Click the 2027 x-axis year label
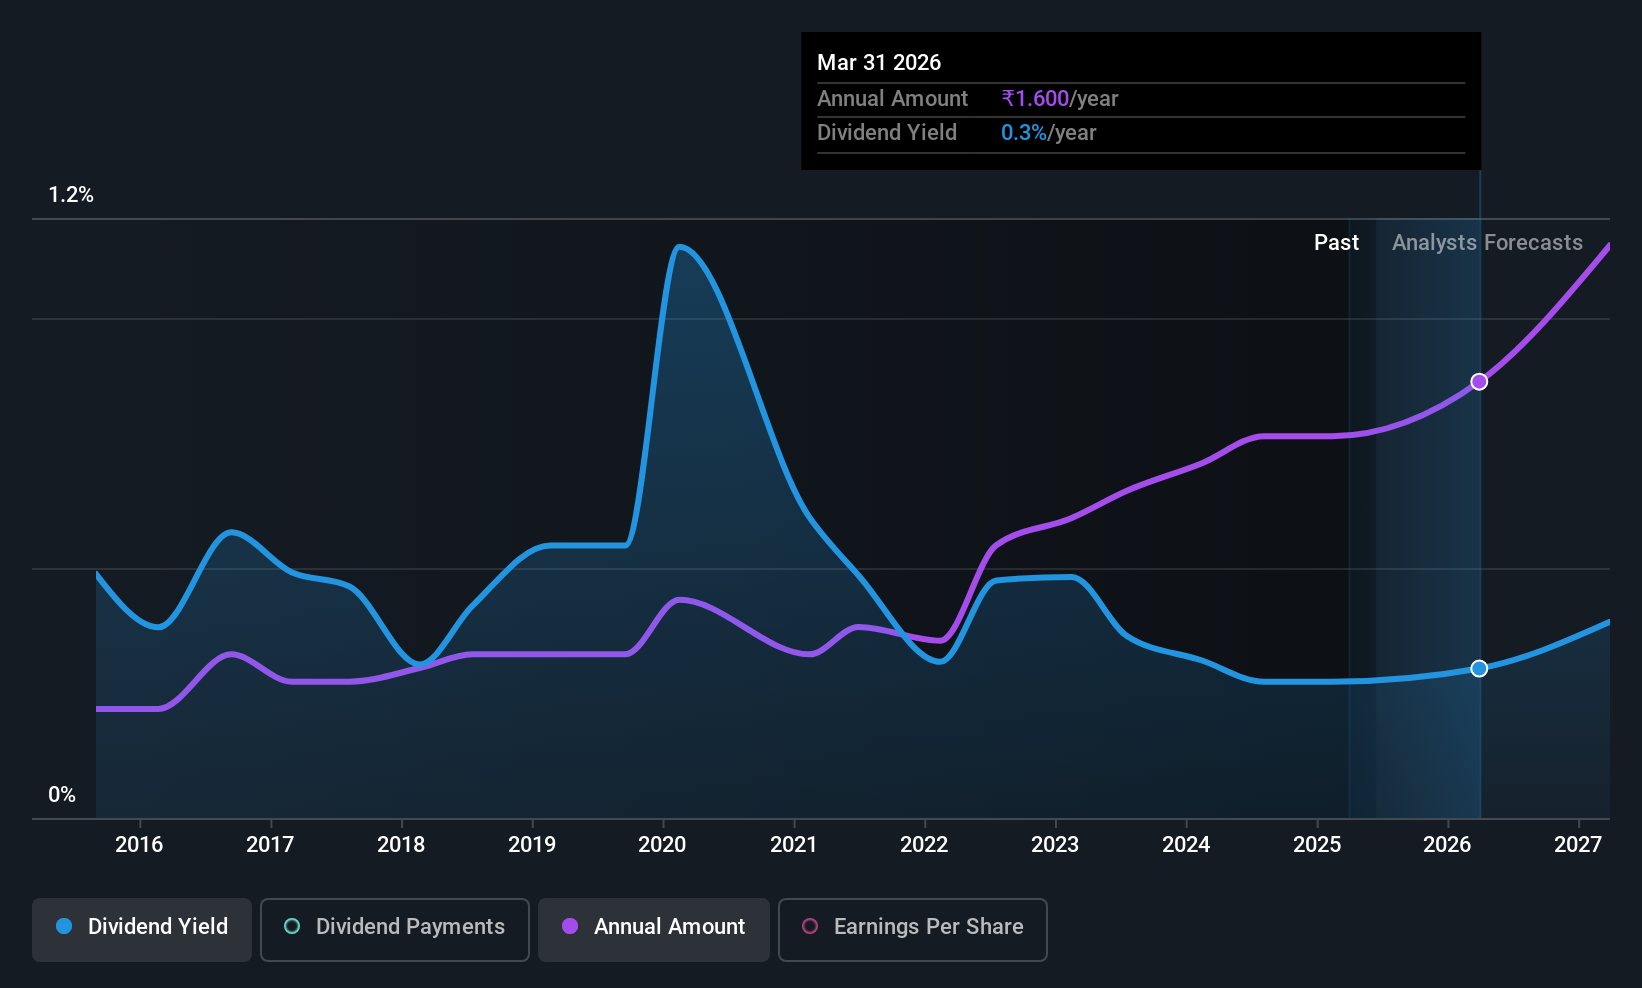The image size is (1642, 988). coord(1578,844)
